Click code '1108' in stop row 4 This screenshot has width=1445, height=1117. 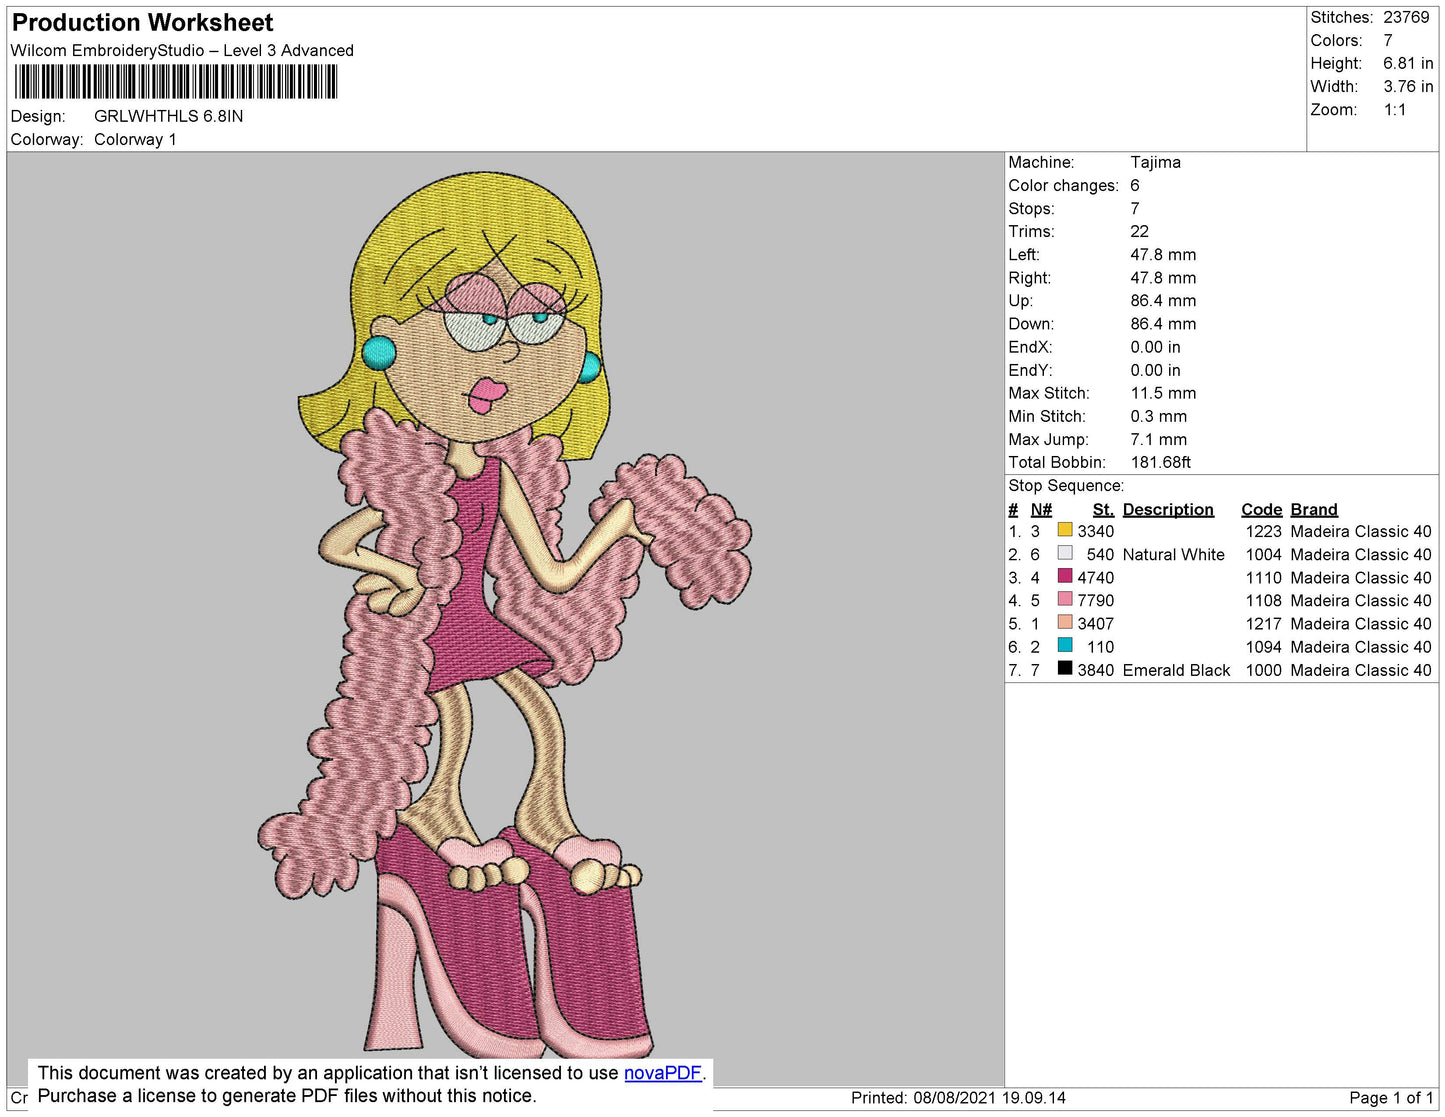(1263, 600)
